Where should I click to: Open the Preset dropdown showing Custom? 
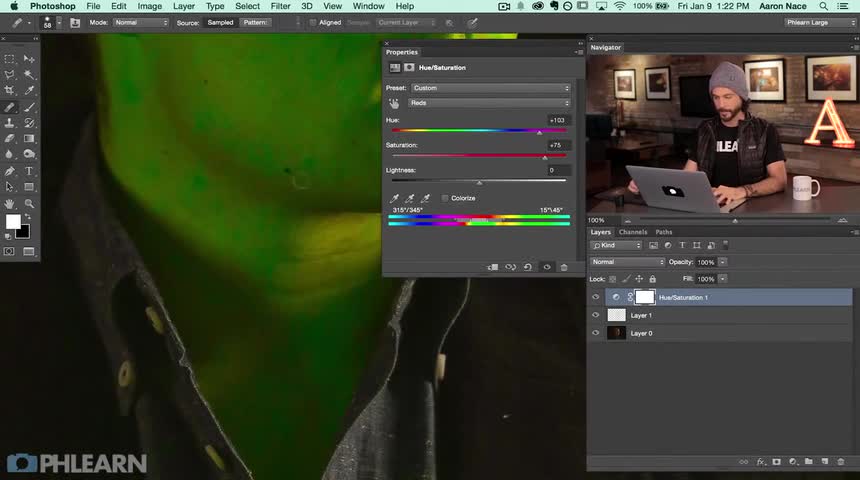(x=491, y=88)
